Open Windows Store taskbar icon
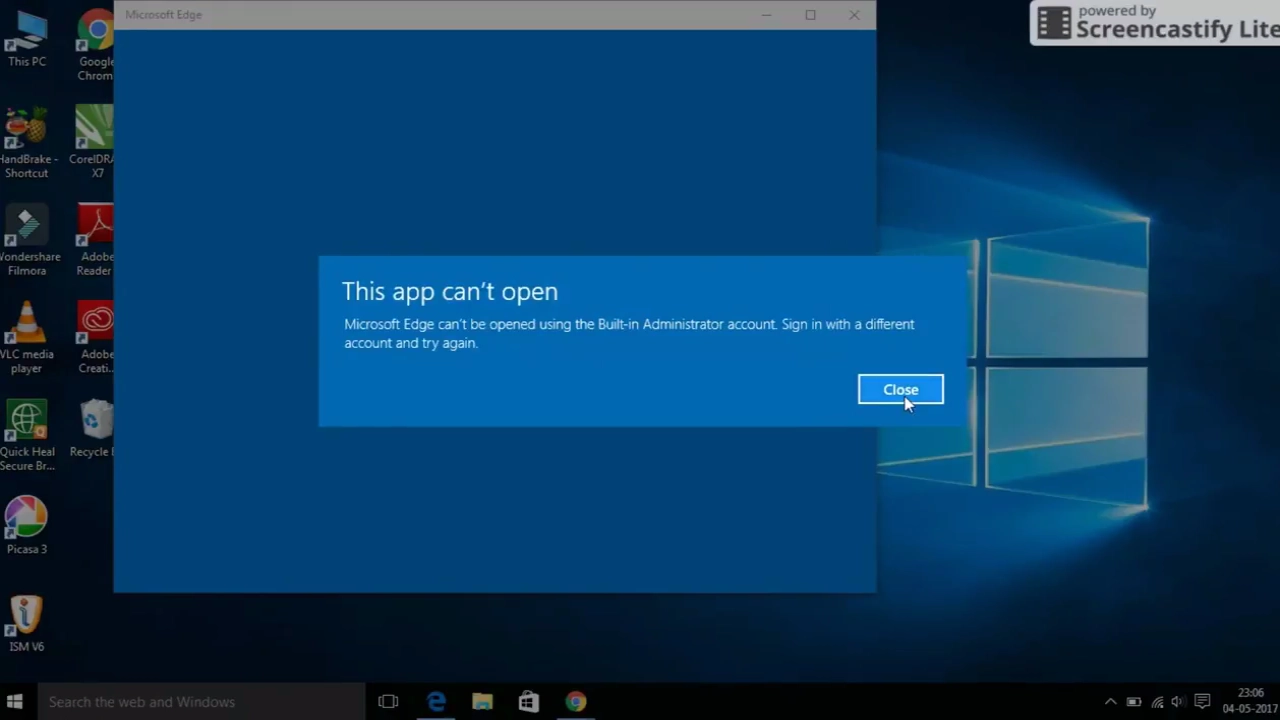Screen dimensions: 1280x720 coord(529,701)
